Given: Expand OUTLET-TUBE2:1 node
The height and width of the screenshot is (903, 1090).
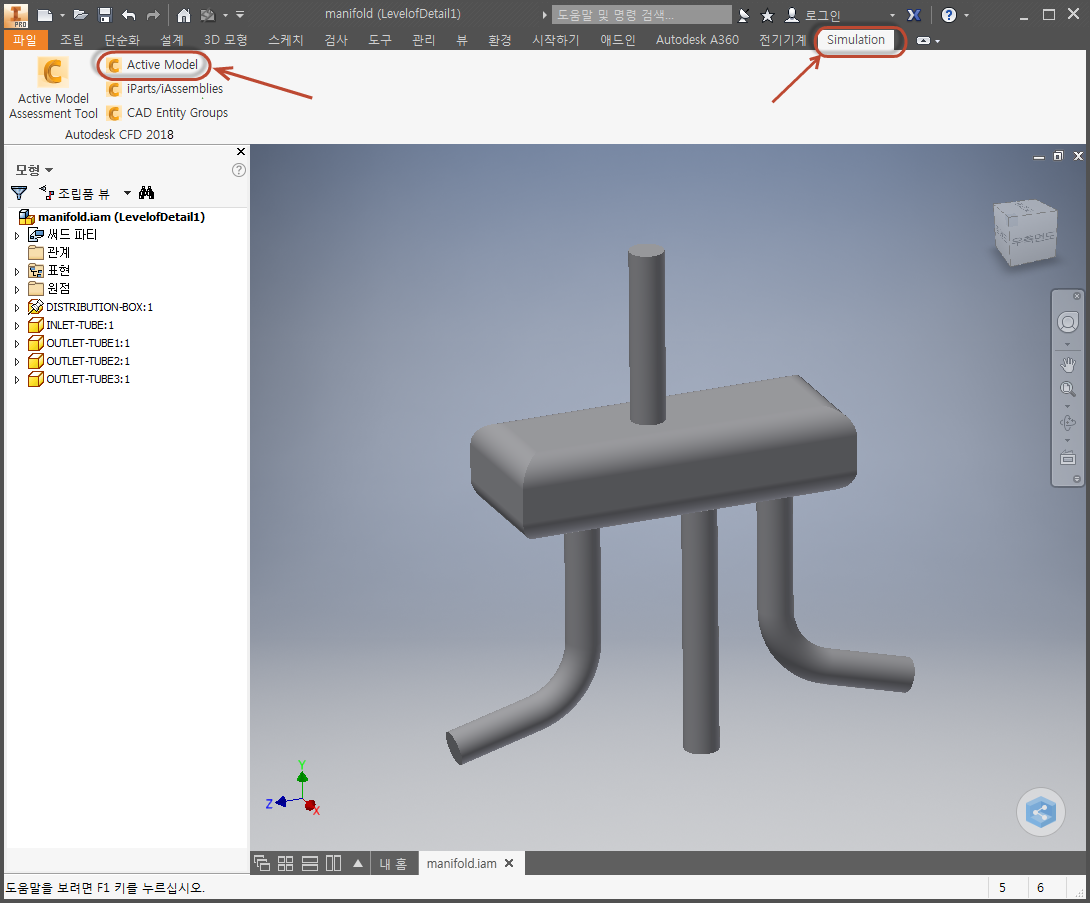Looking at the screenshot, I should (x=17, y=361).
